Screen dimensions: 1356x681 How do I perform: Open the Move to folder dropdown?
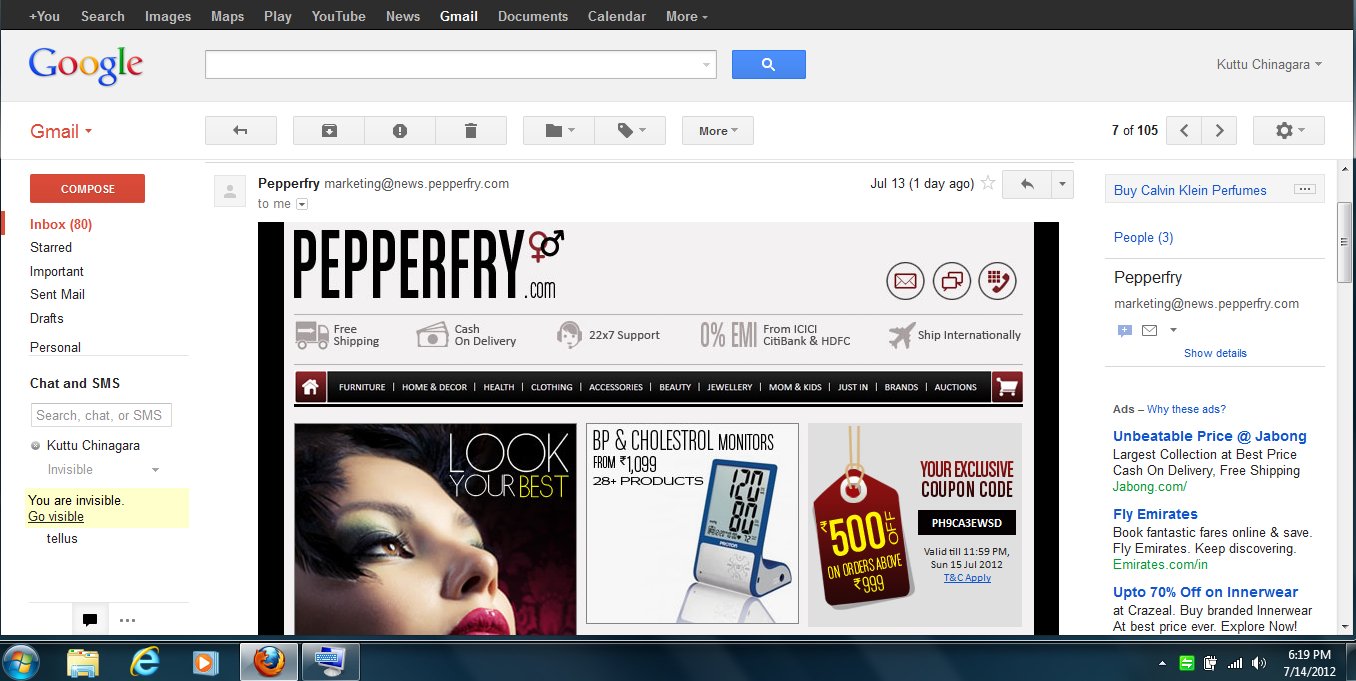pyautogui.click(x=559, y=131)
